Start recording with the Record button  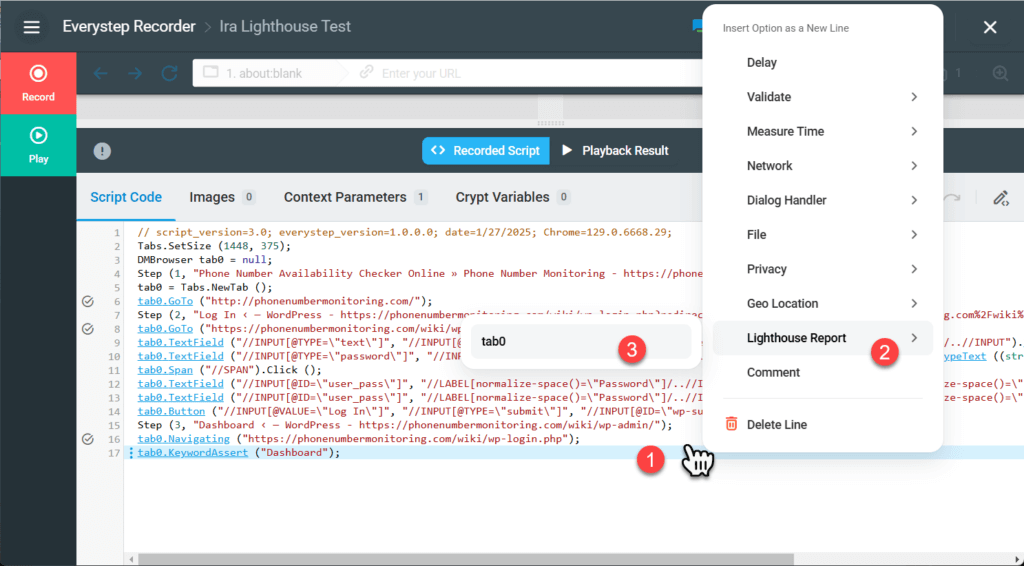pos(38,83)
